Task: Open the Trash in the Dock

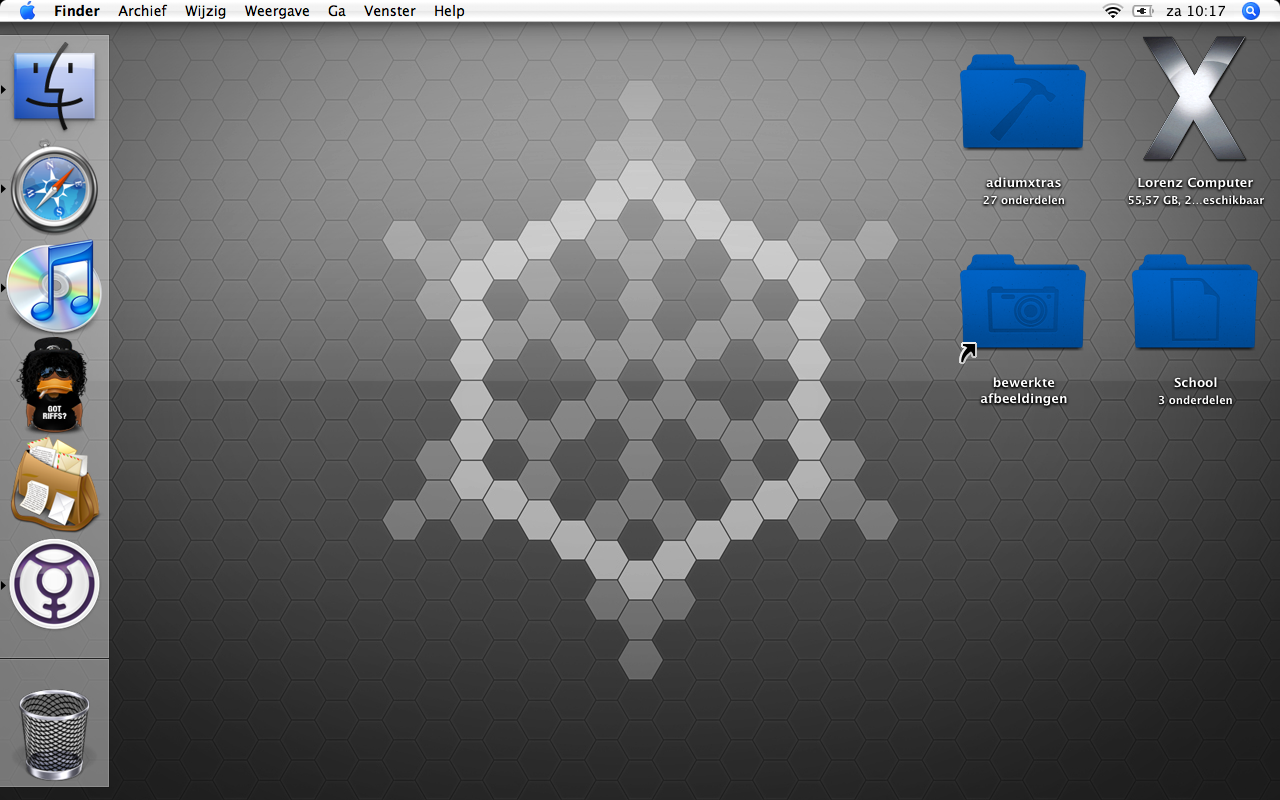Action: (x=54, y=734)
